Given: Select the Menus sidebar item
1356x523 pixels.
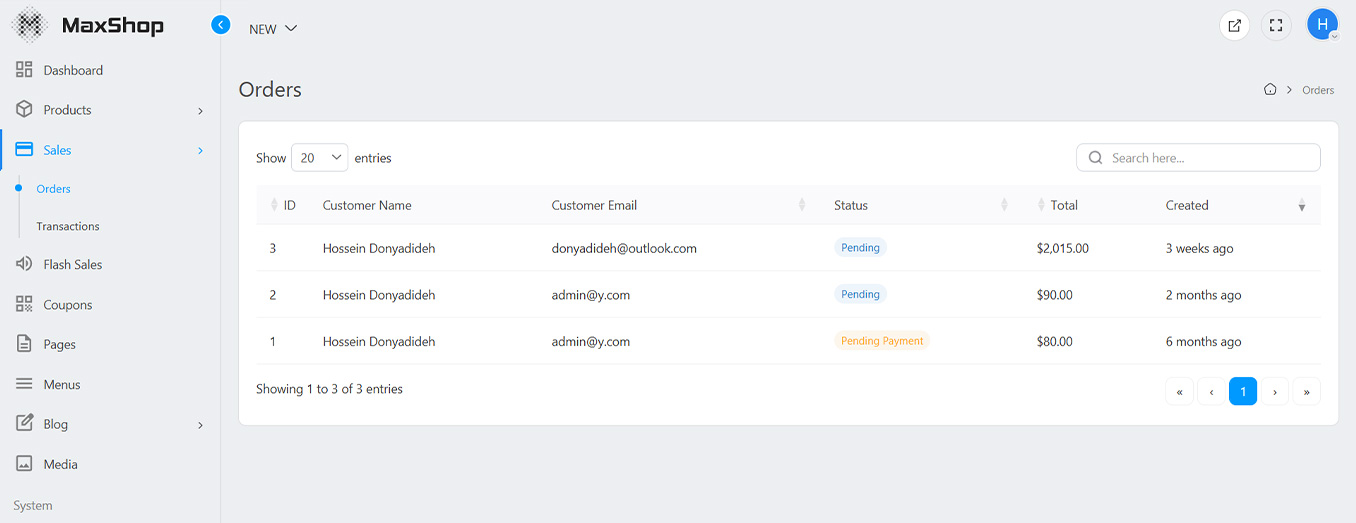Looking at the screenshot, I should (x=61, y=384).
